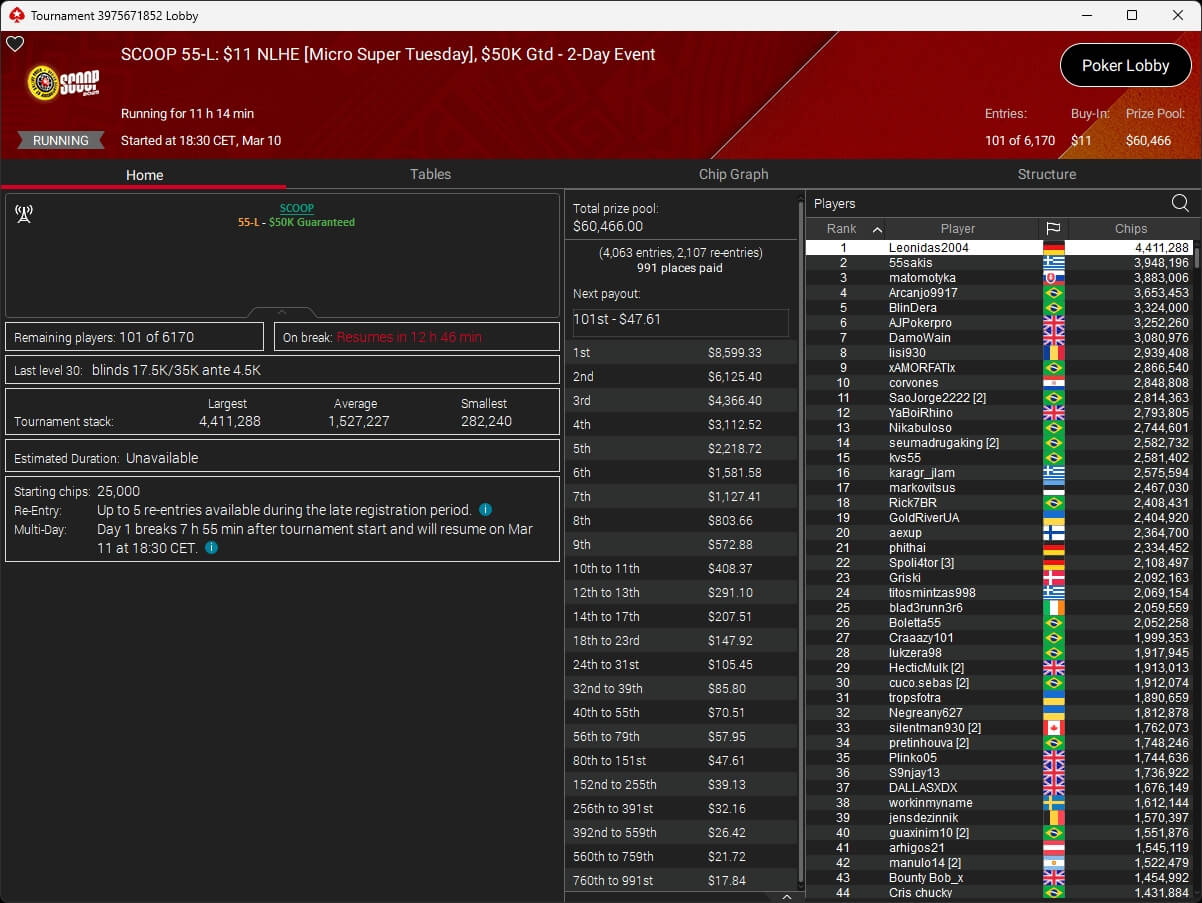The width and height of the screenshot is (1202, 903).
Task: Click the info icon beside Multi-Day
Action: pos(212,548)
